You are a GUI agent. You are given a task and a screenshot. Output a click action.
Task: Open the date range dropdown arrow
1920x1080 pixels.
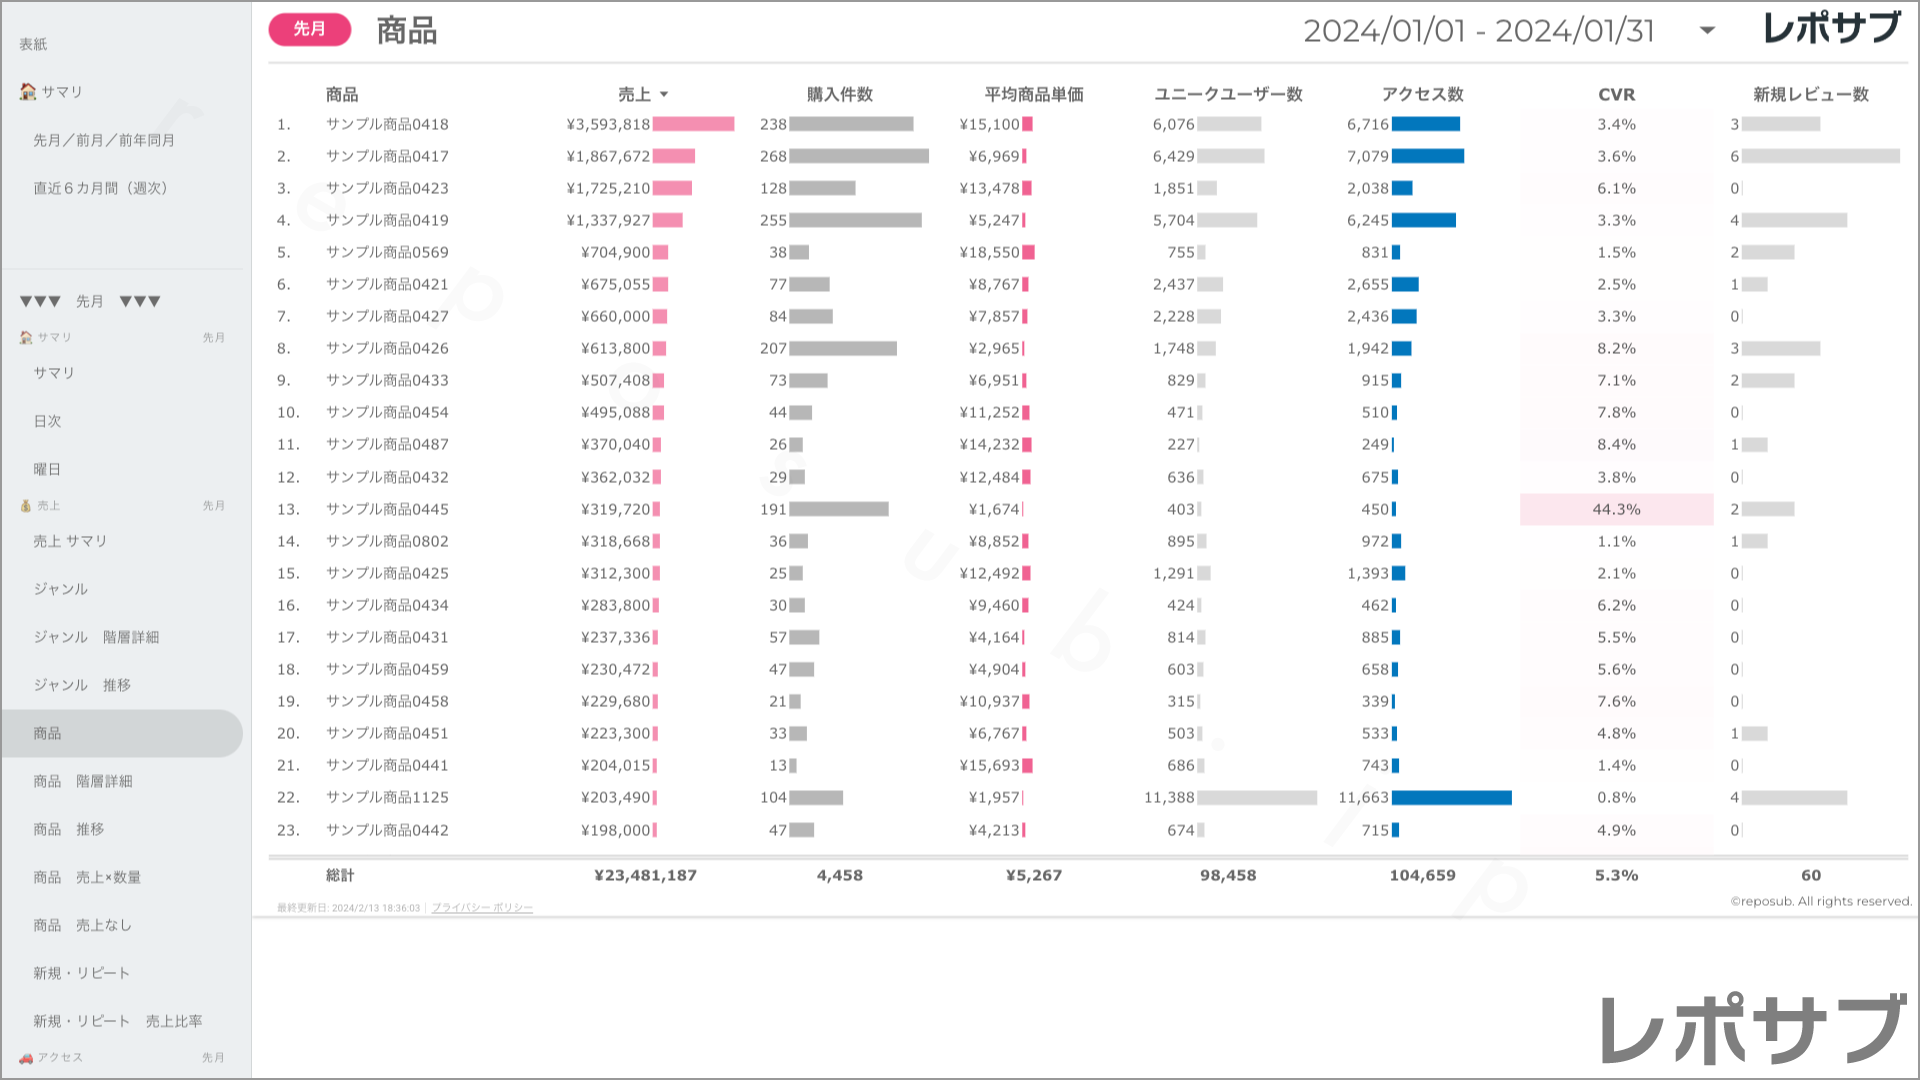[x=1708, y=31]
